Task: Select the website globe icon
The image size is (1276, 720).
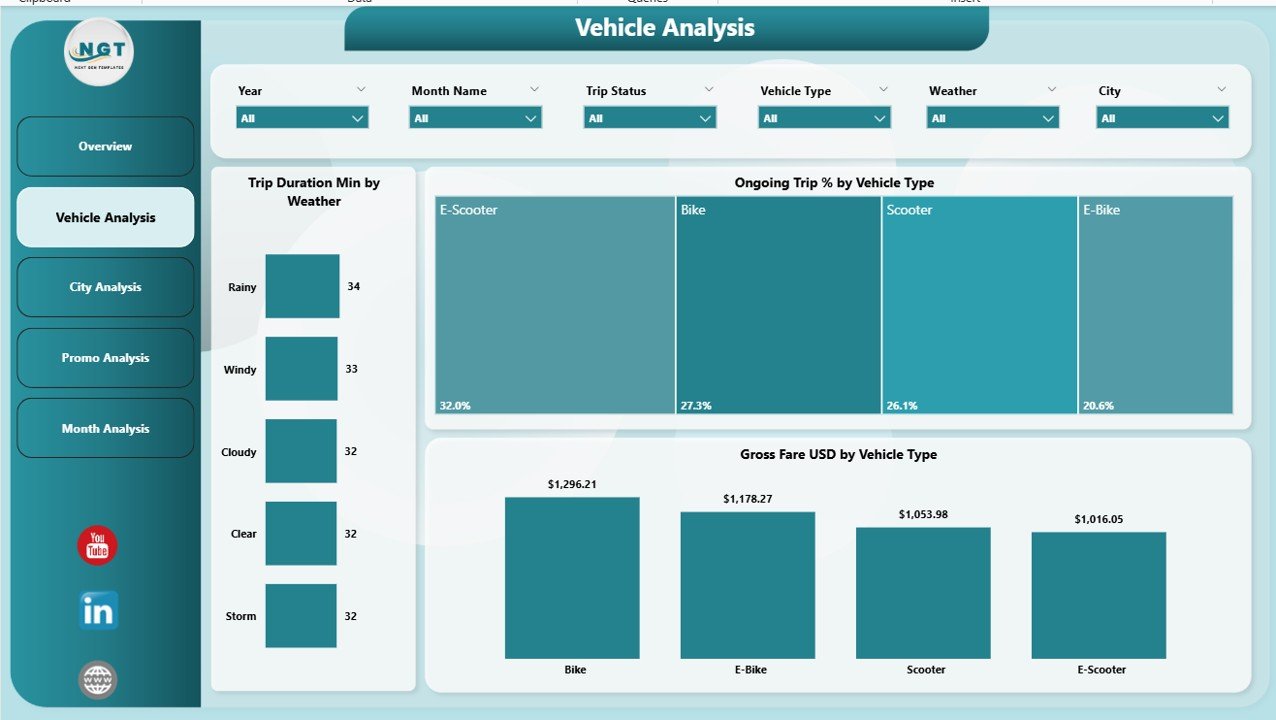Action: pos(96,679)
